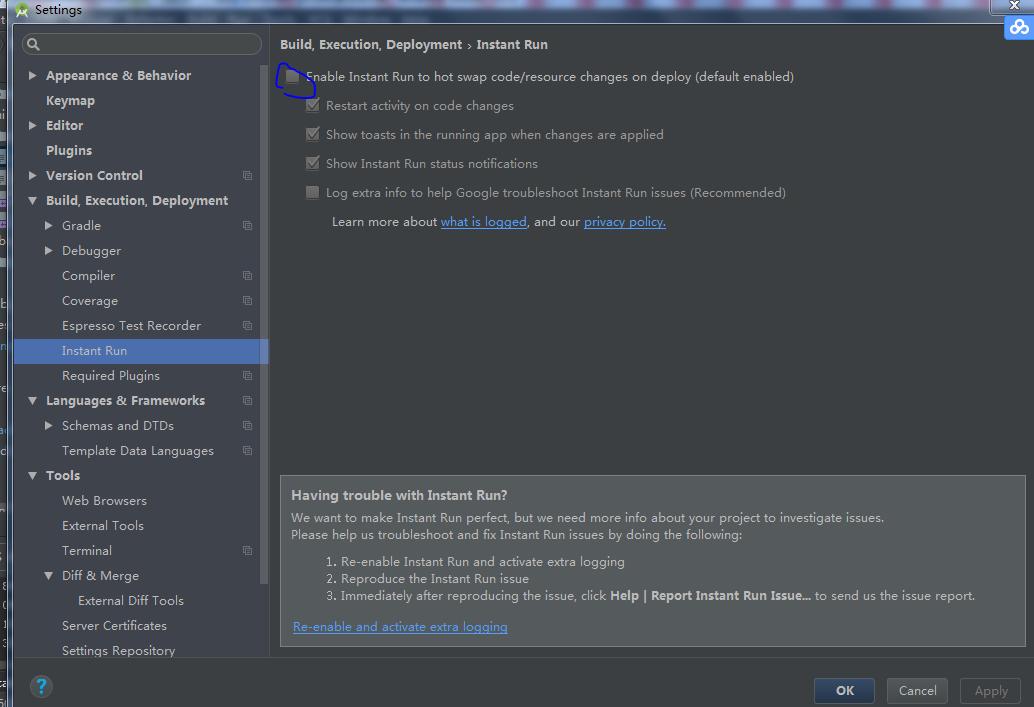Collapse the Build, Execution, Deployment section
This screenshot has height=707, width=1034.
pyautogui.click(x=32, y=200)
